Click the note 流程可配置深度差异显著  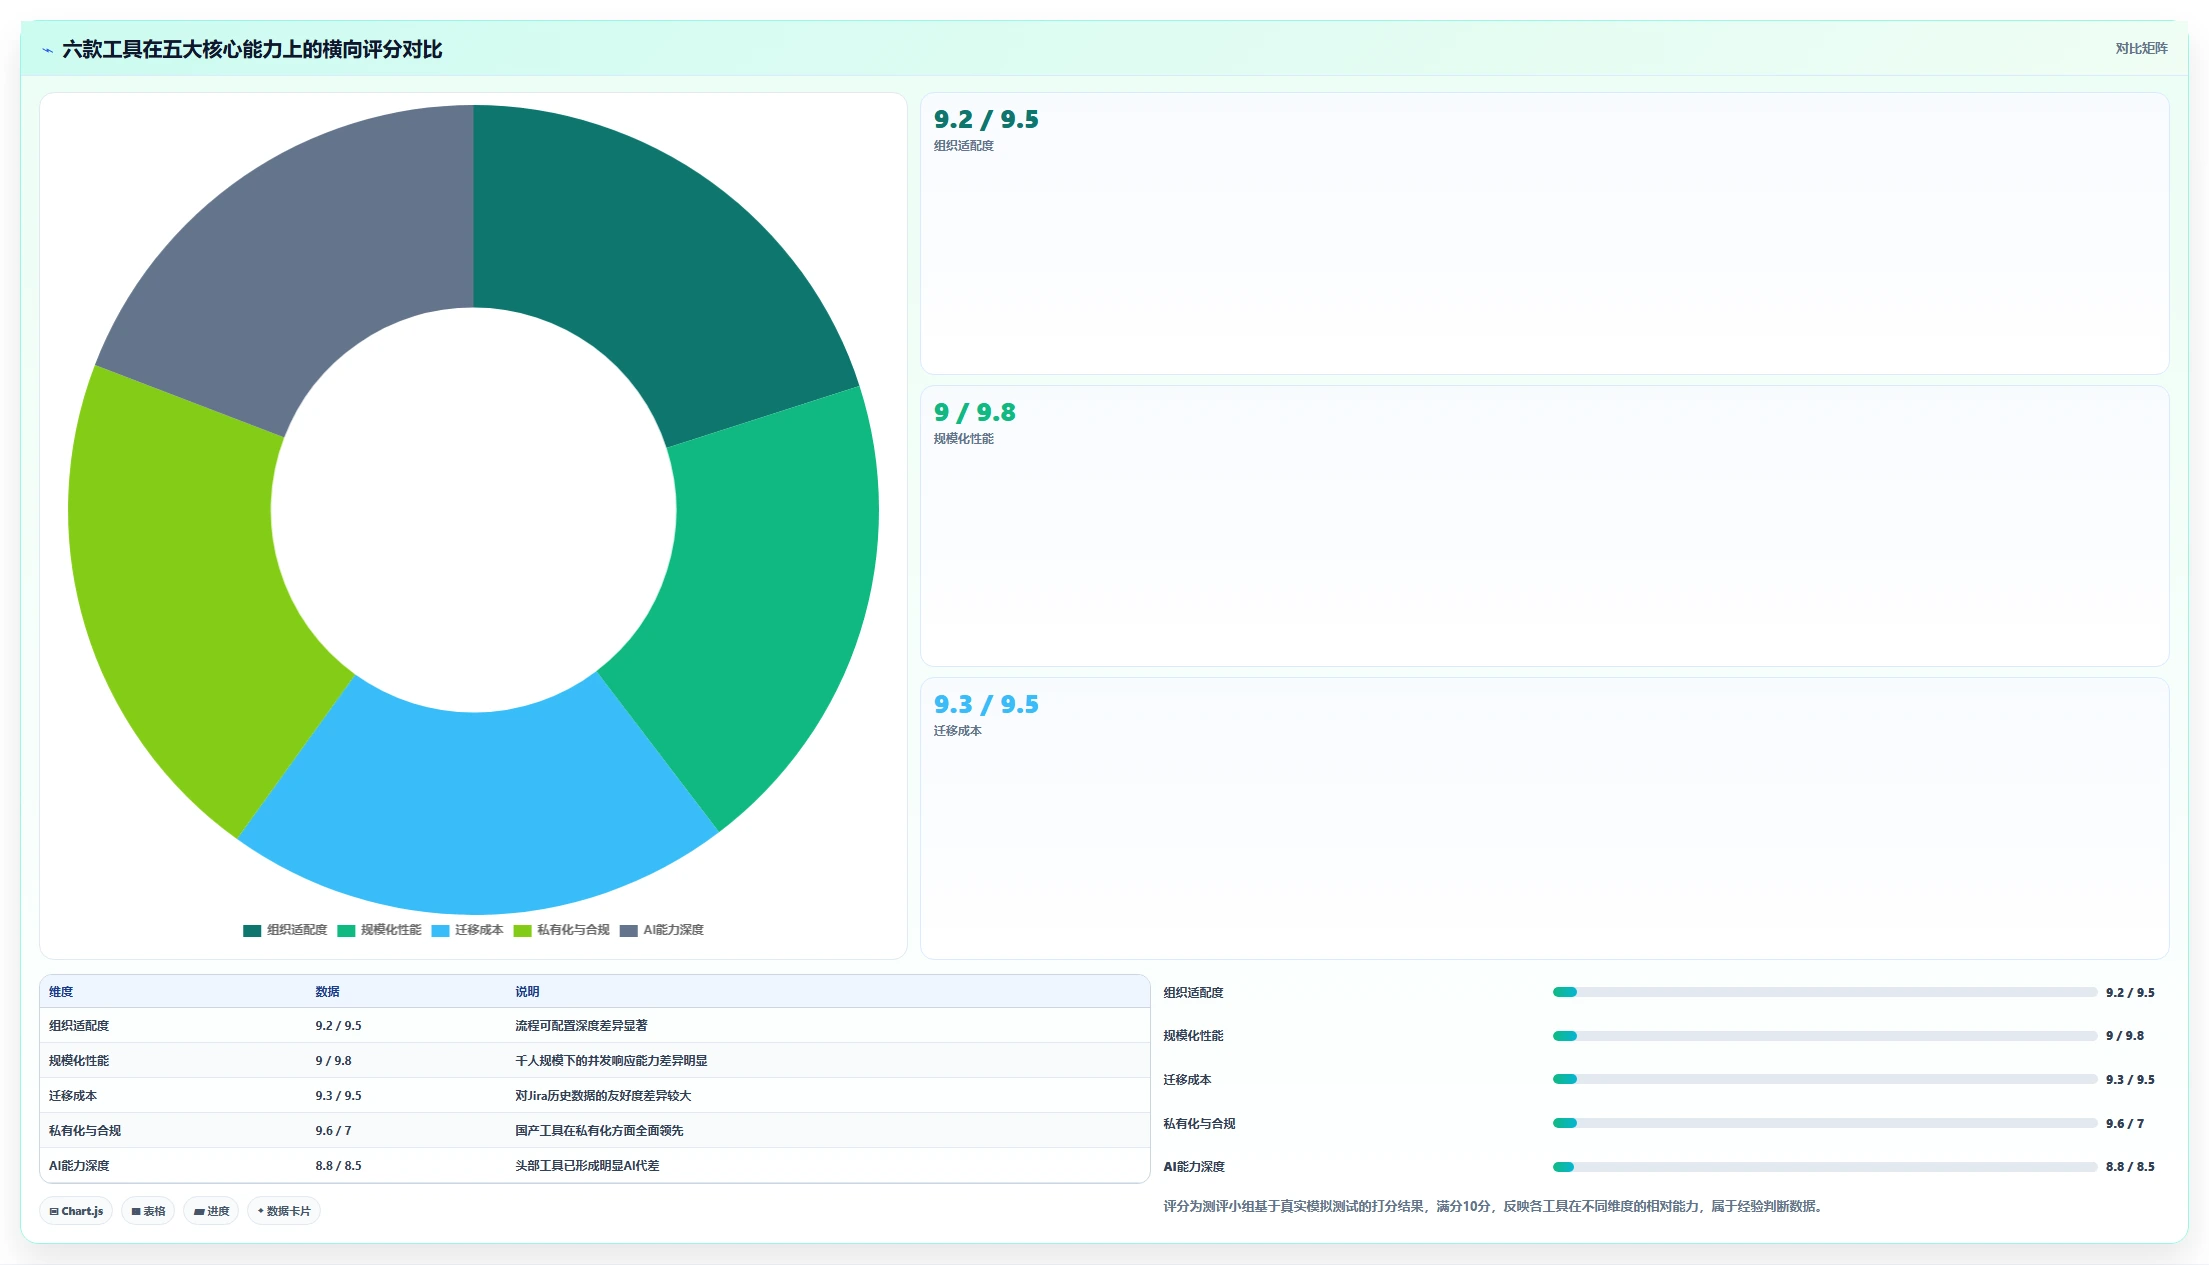tap(581, 1026)
